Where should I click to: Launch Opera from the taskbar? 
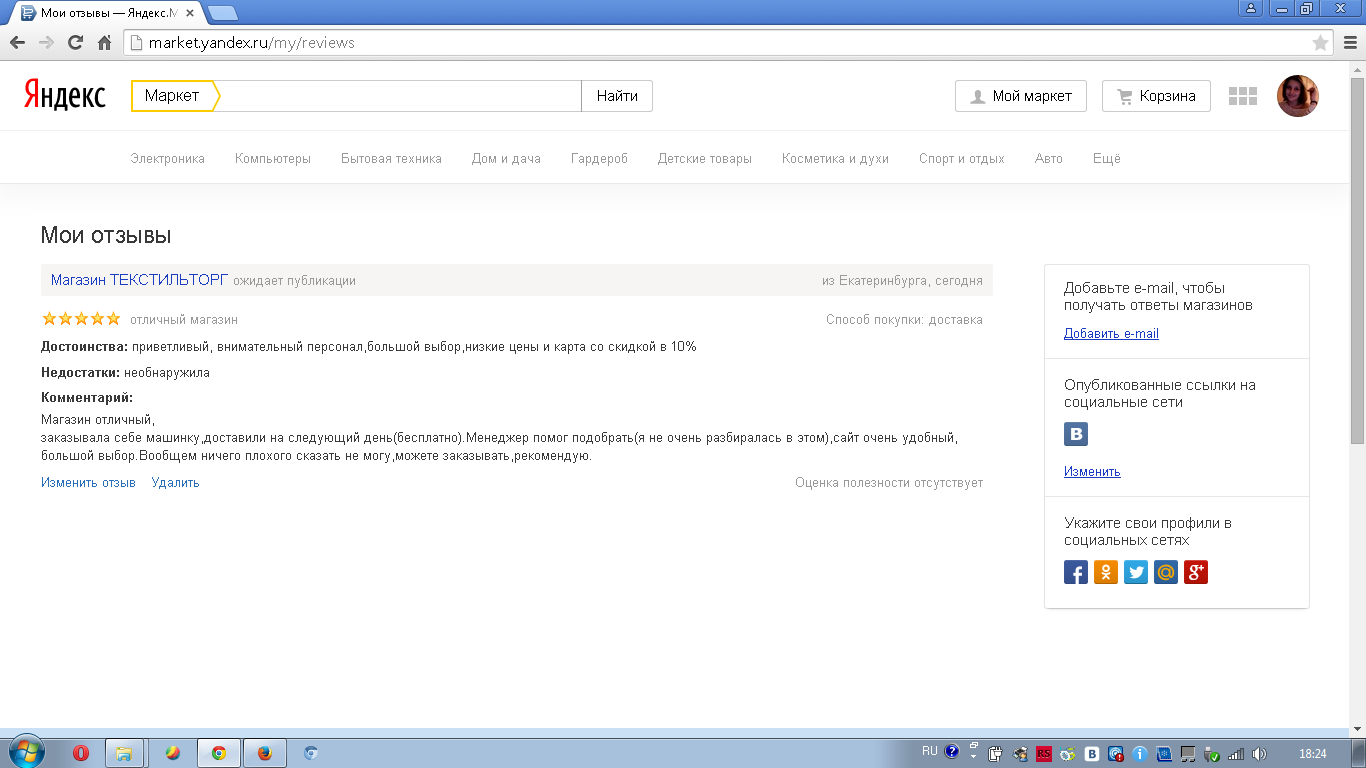pos(81,753)
